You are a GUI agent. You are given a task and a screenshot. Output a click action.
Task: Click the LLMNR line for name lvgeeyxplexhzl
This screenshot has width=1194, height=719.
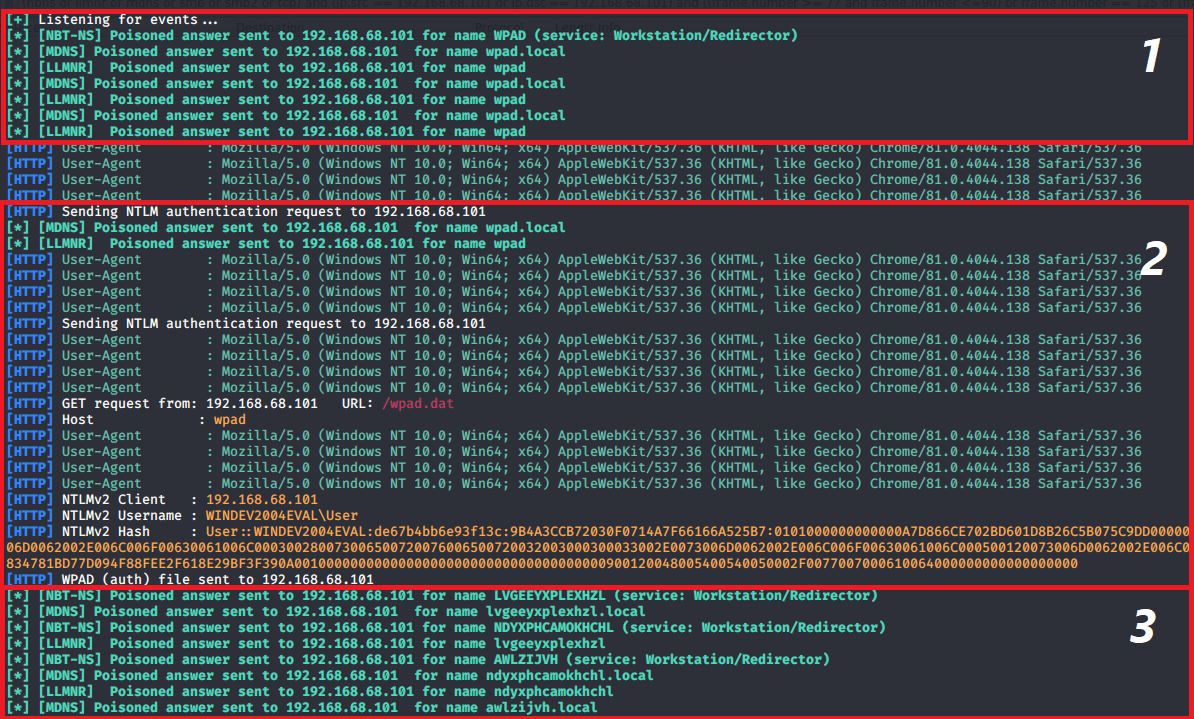[306, 644]
